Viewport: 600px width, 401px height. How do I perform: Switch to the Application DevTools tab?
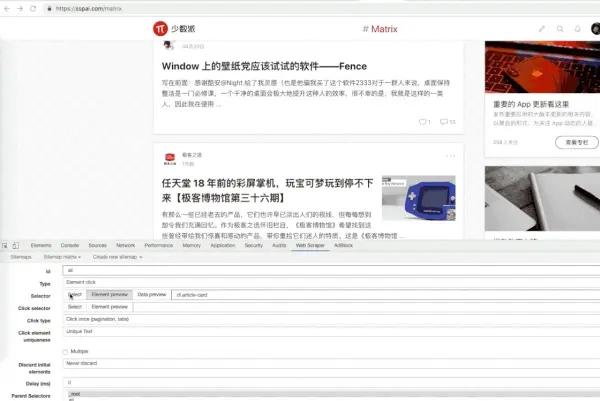point(223,245)
